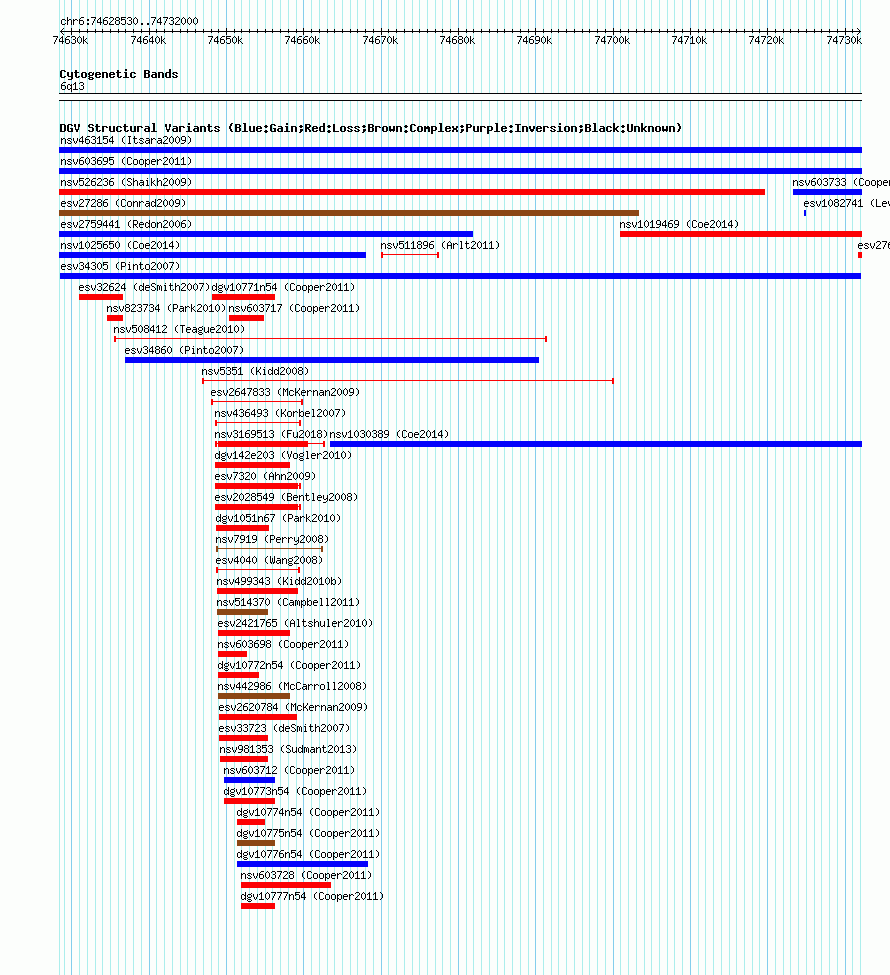Image resolution: width=890 pixels, height=975 pixels.
Task: Click dgv10777n54 (Cooper2011) label
Action: [312, 897]
